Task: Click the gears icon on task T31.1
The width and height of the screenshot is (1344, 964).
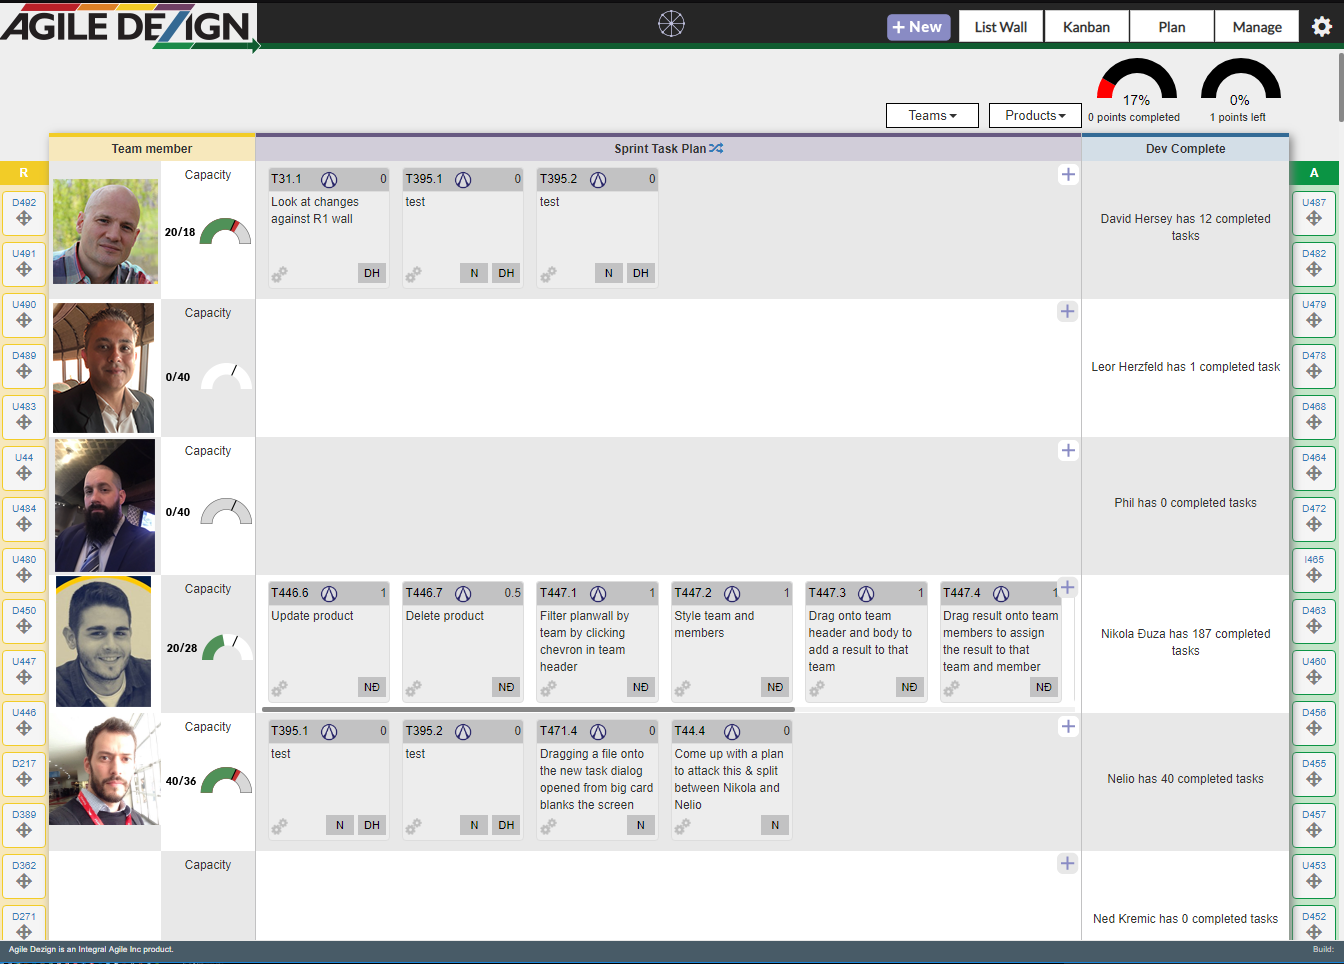Action: click(280, 274)
